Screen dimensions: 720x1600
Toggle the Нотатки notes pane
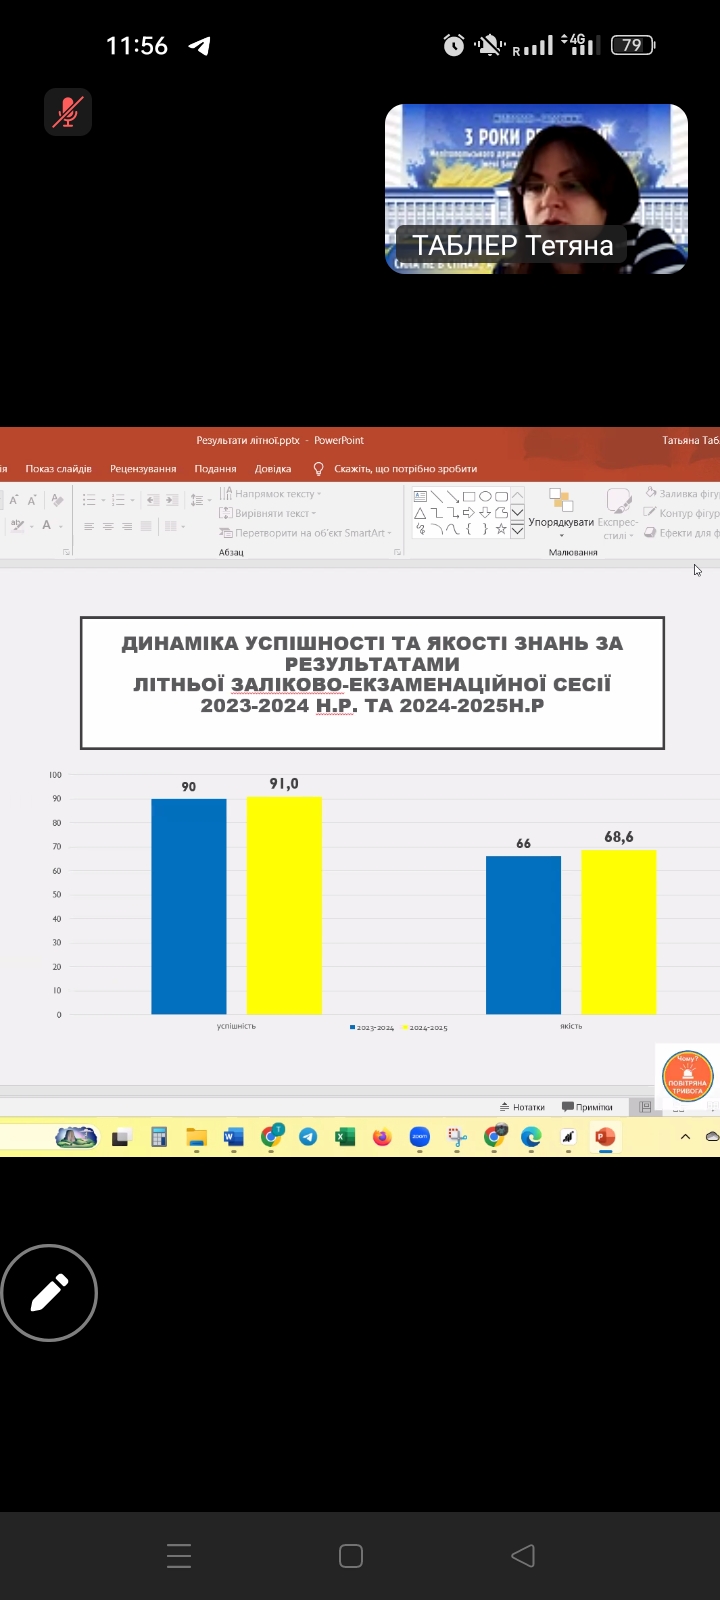(x=522, y=1107)
